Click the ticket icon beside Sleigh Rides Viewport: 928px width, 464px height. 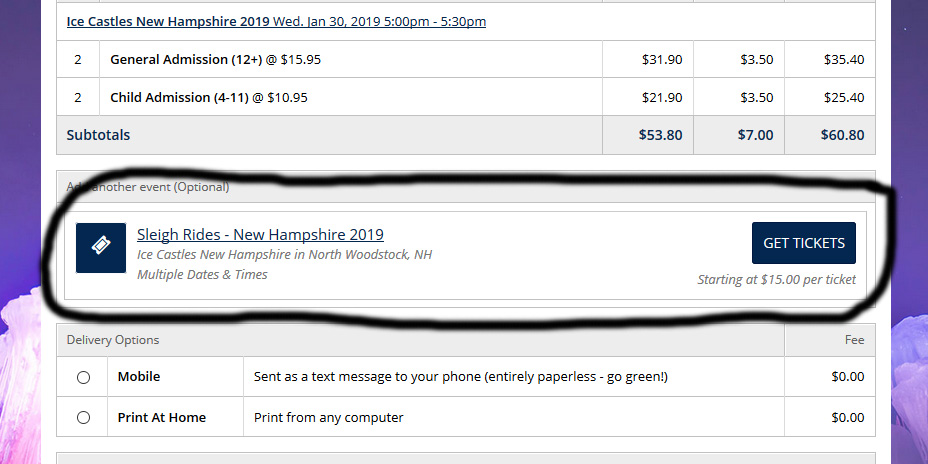click(x=101, y=247)
